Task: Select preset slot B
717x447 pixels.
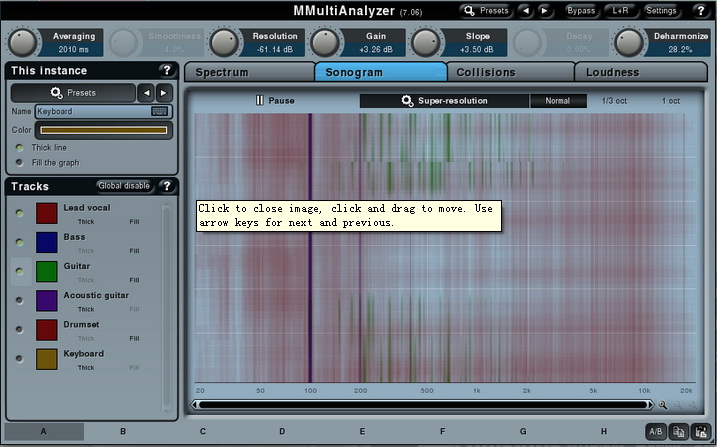Action: pyautogui.click(x=123, y=431)
